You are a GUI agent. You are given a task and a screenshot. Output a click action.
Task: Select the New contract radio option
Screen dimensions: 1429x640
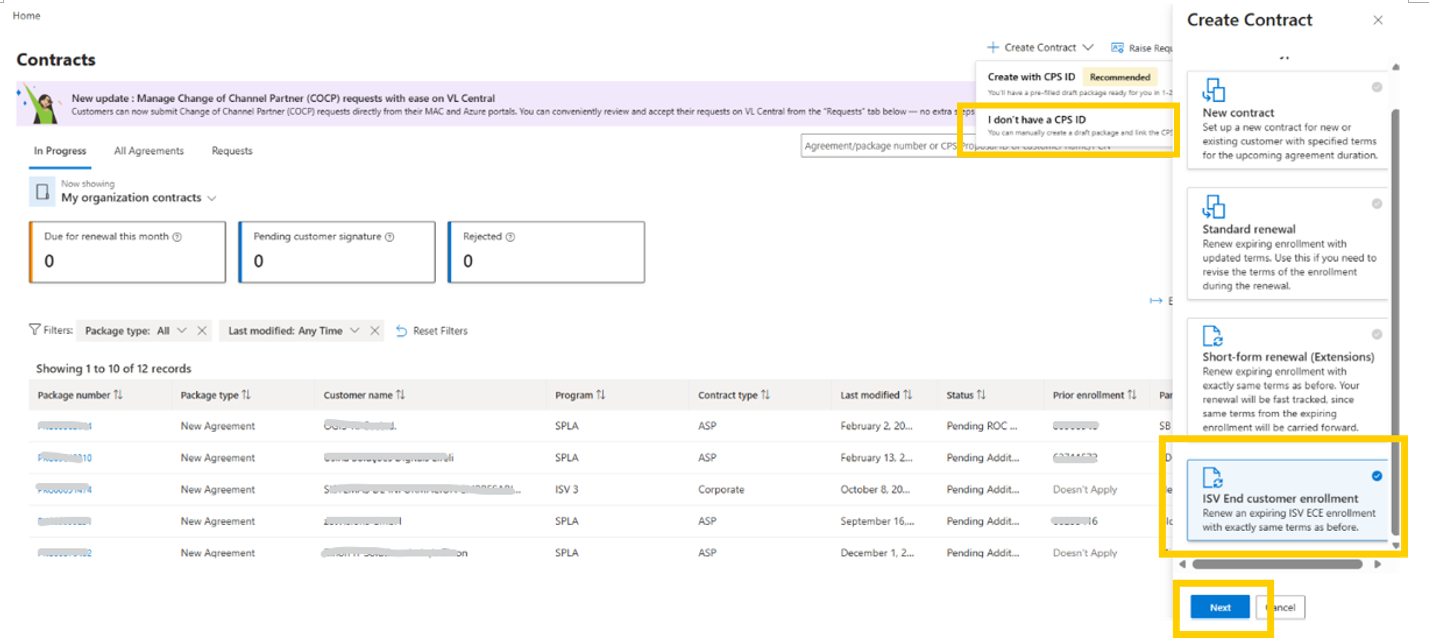point(1377,88)
